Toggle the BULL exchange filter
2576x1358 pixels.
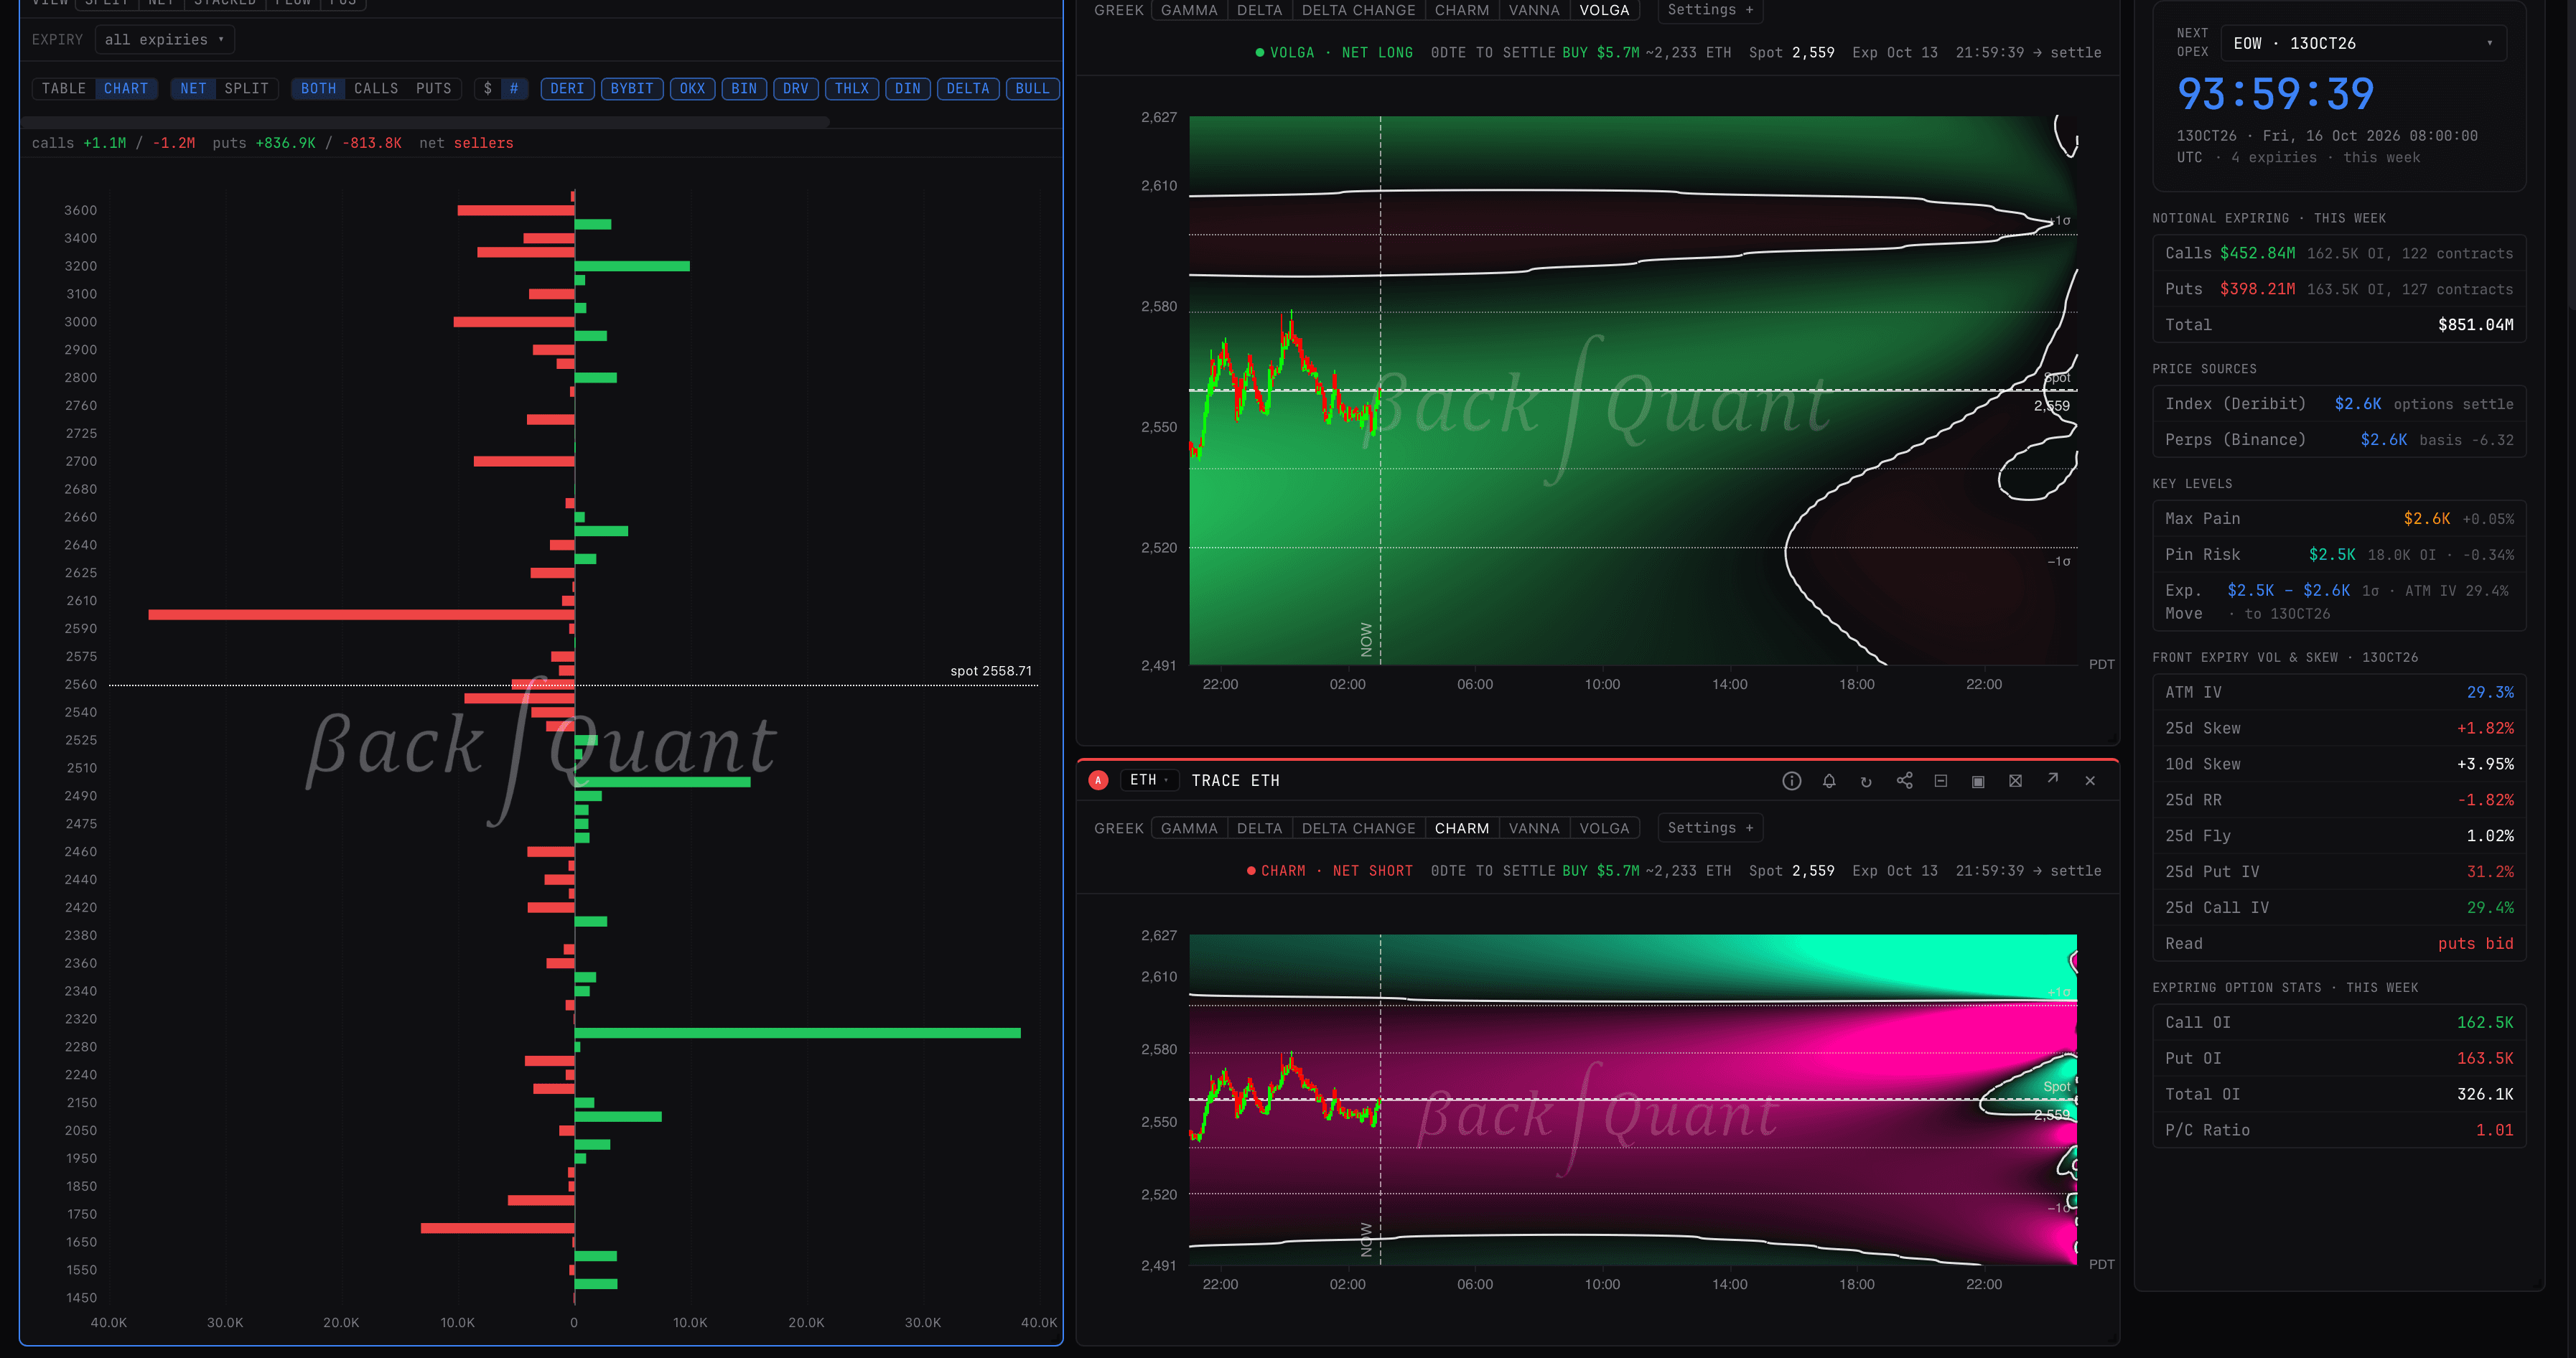tap(1033, 89)
